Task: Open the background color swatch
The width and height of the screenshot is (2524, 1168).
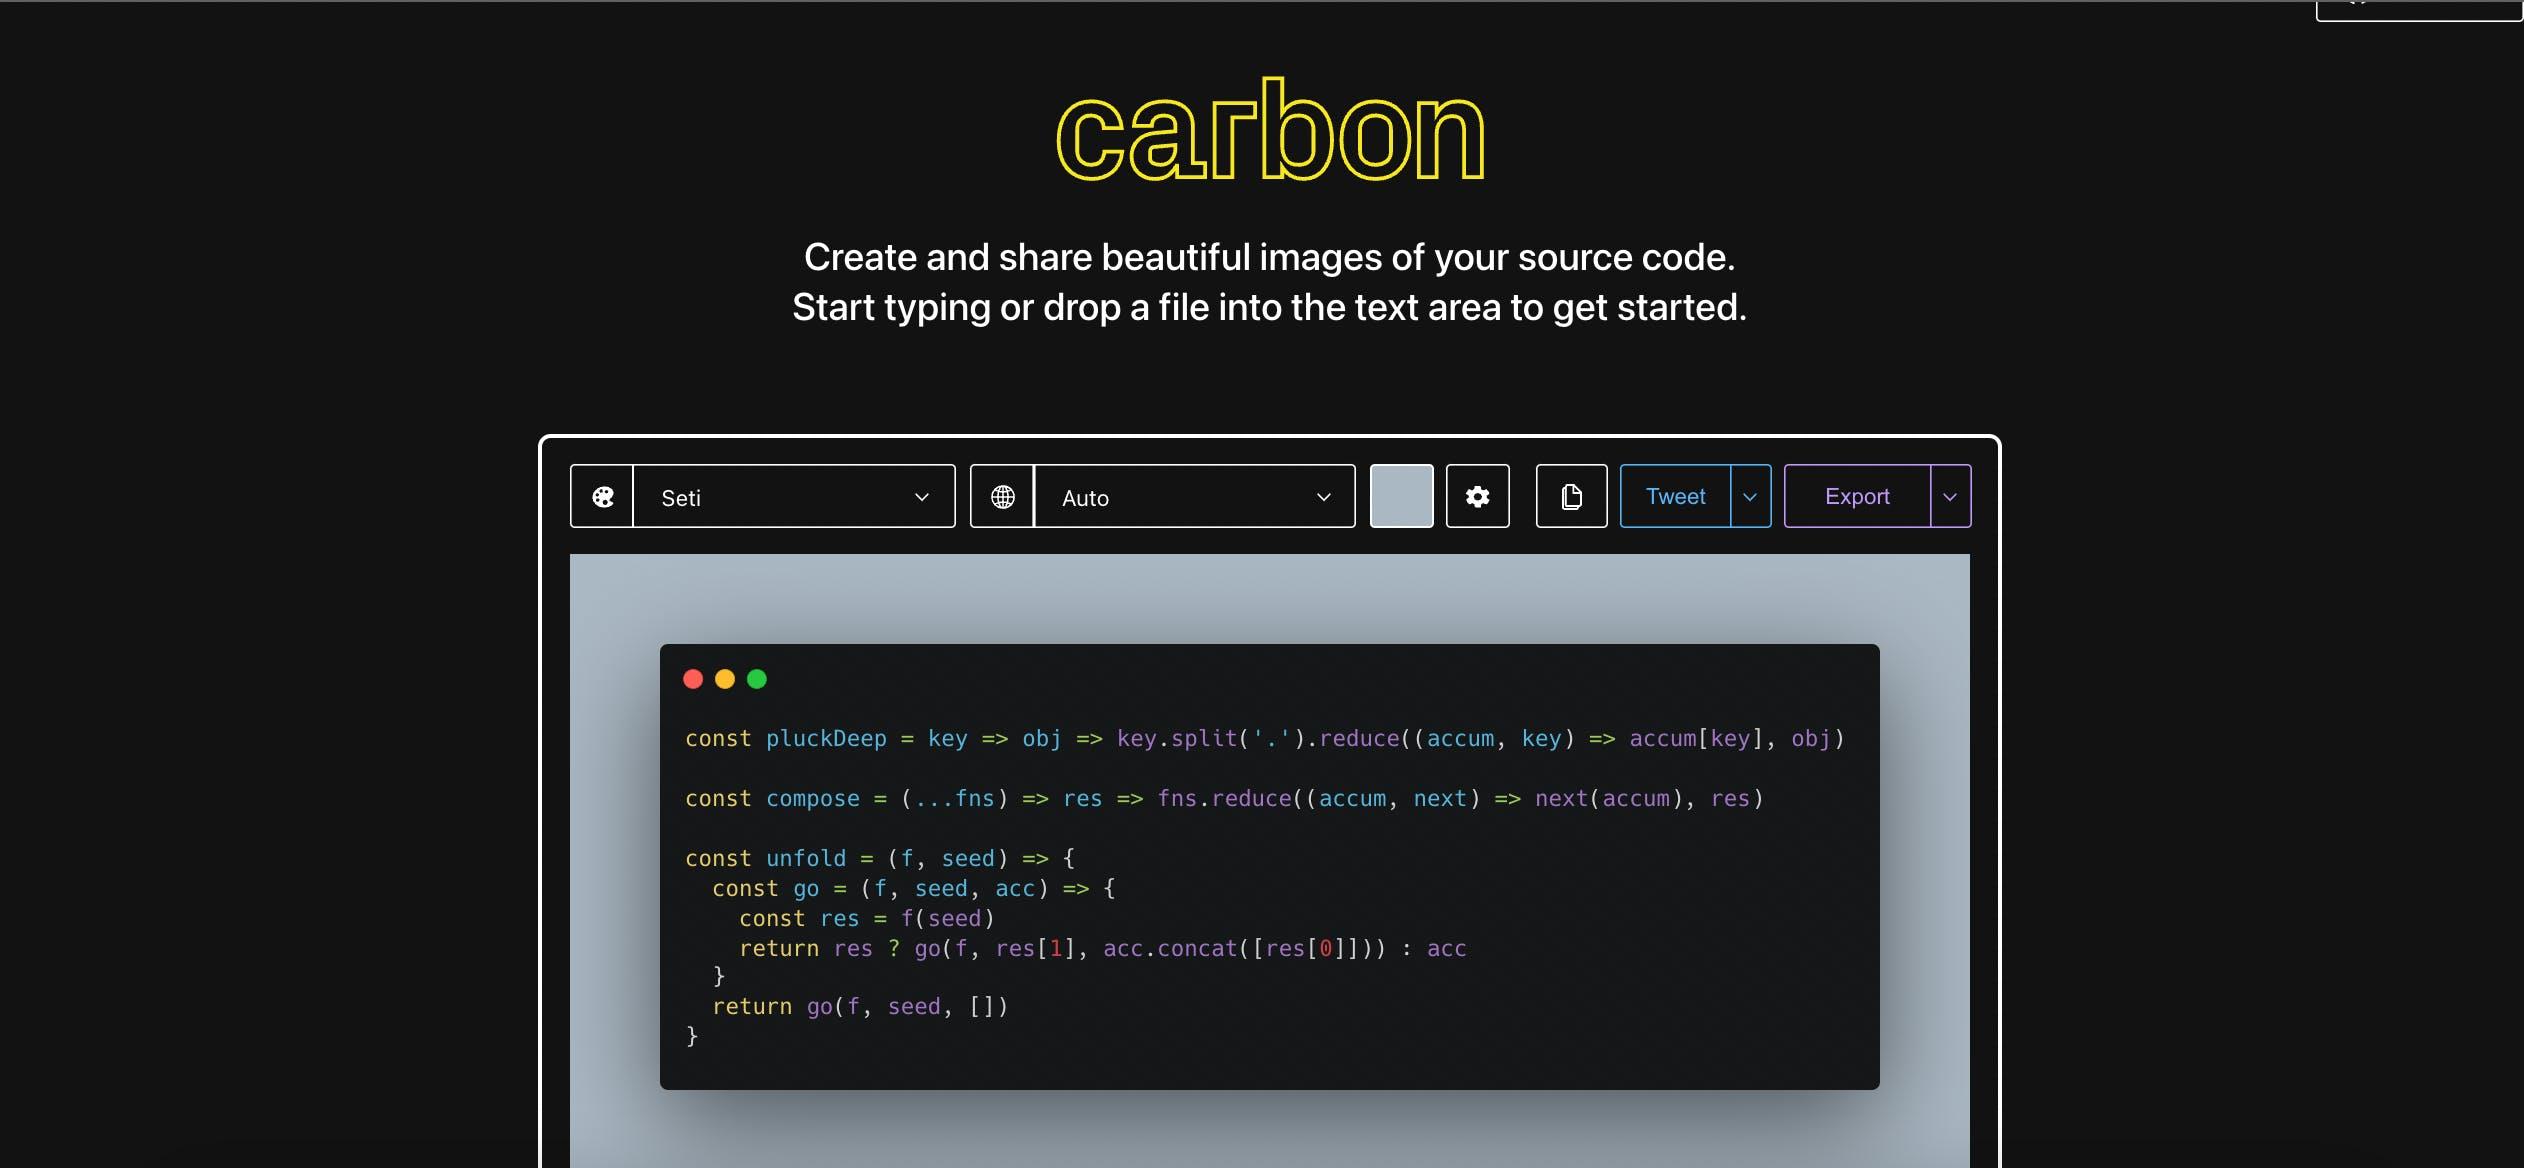Action: (x=1401, y=497)
